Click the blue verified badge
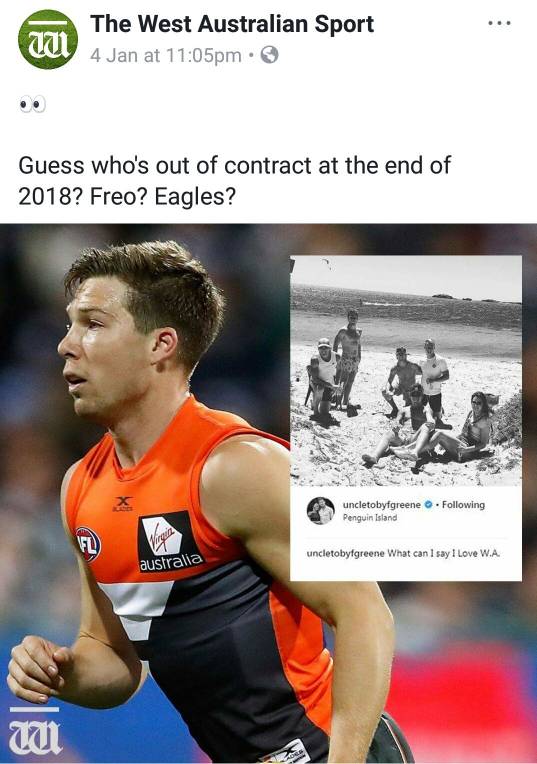This screenshot has width=537, height=764. click(x=428, y=505)
